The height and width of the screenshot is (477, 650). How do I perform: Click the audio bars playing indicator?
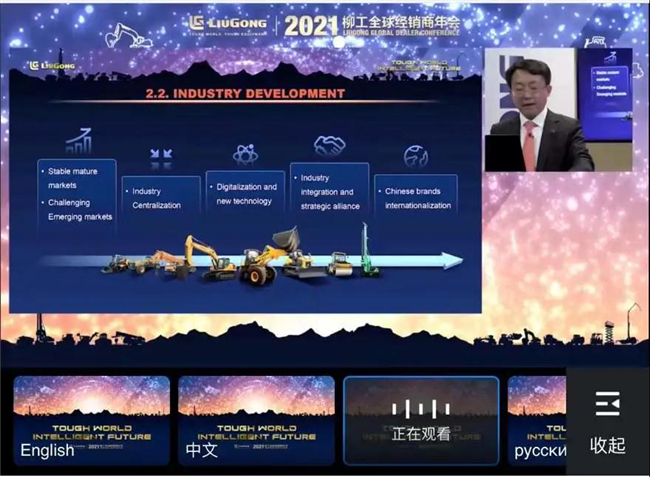pyautogui.click(x=421, y=409)
